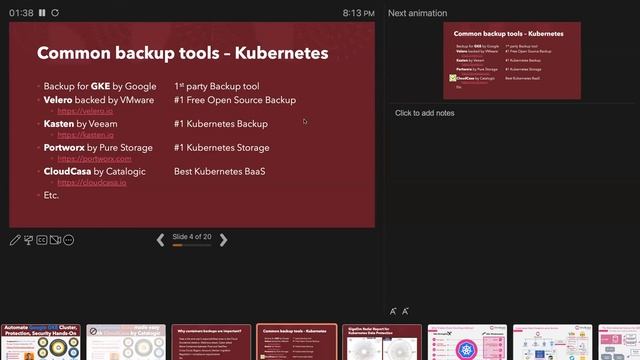This screenshot has width=640, height=360.
Task: Decrease notes text size
Action: tap(405, 311)
